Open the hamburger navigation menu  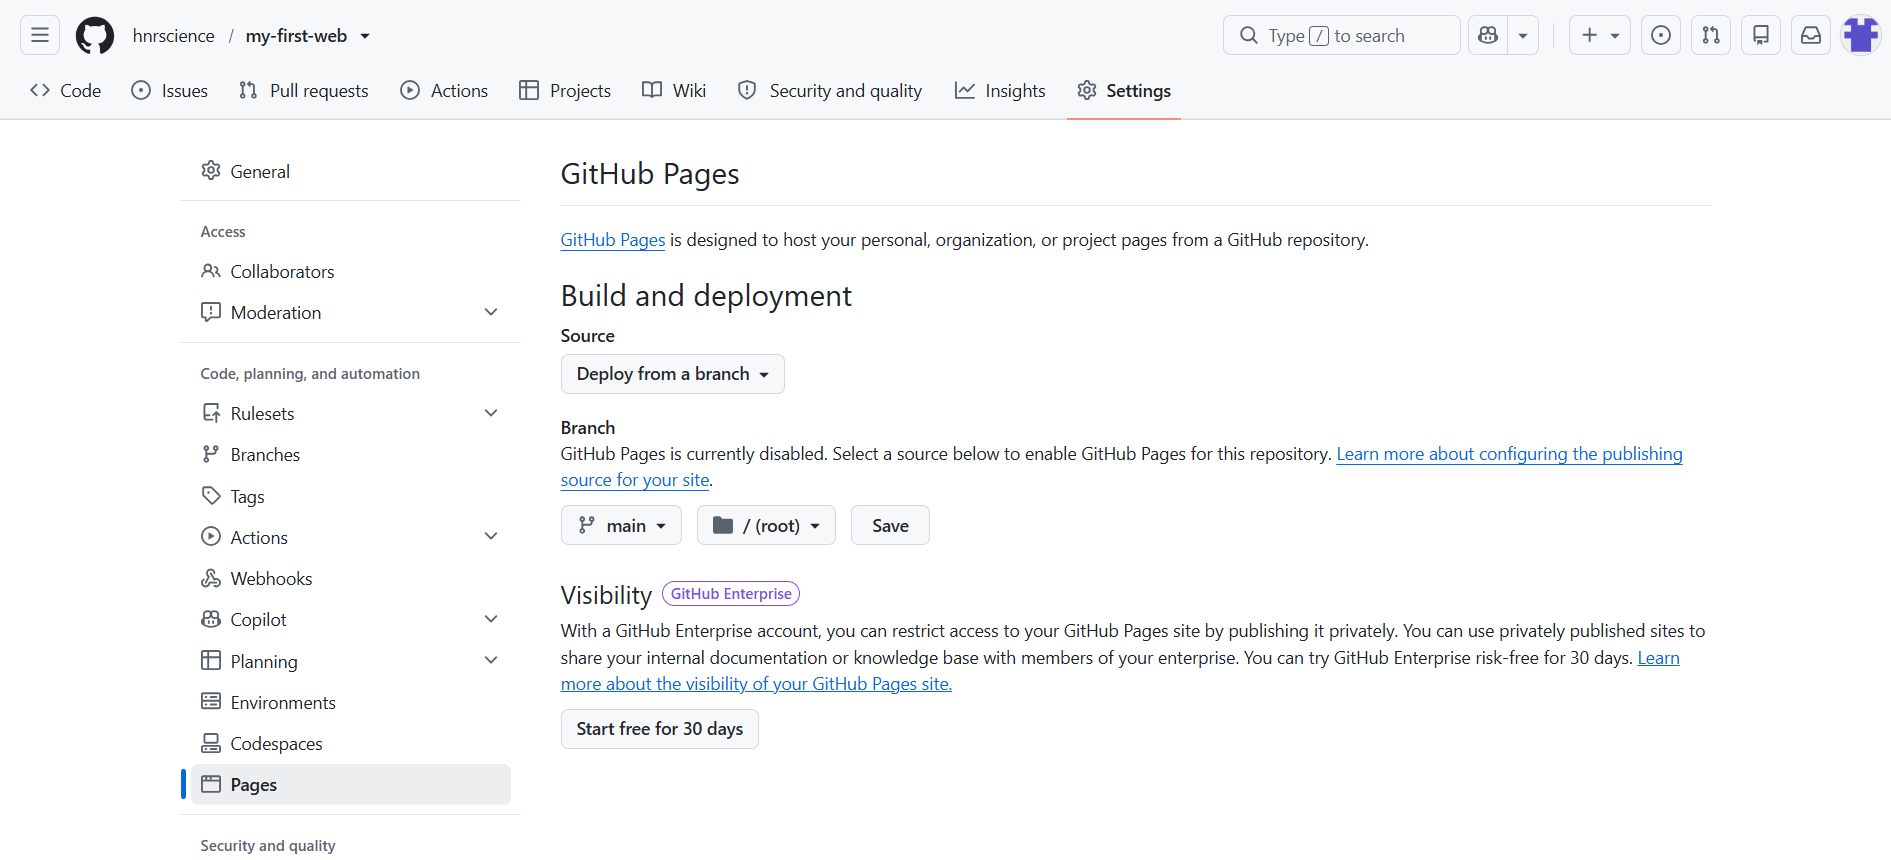[40, 35]
